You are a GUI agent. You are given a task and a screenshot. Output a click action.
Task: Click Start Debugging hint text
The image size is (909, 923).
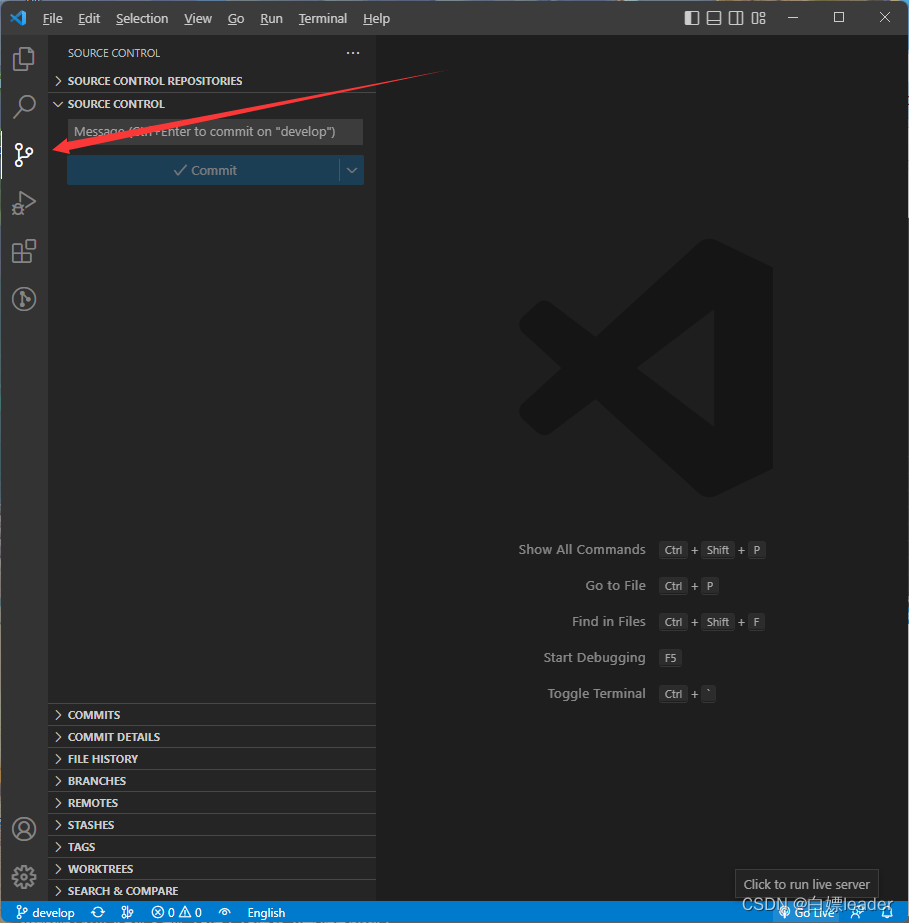pyautogui.click(x=594, y=658)
